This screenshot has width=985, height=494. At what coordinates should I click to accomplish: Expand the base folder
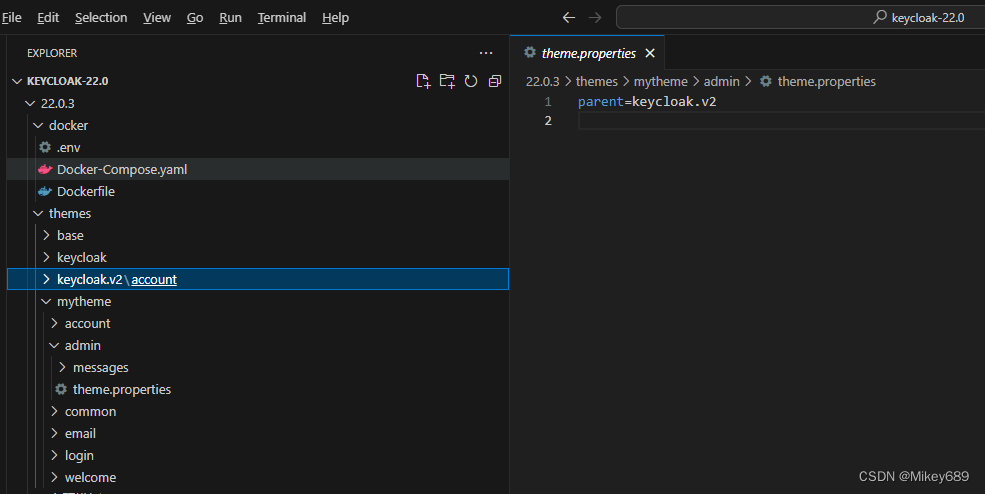[x=46, y=235]
